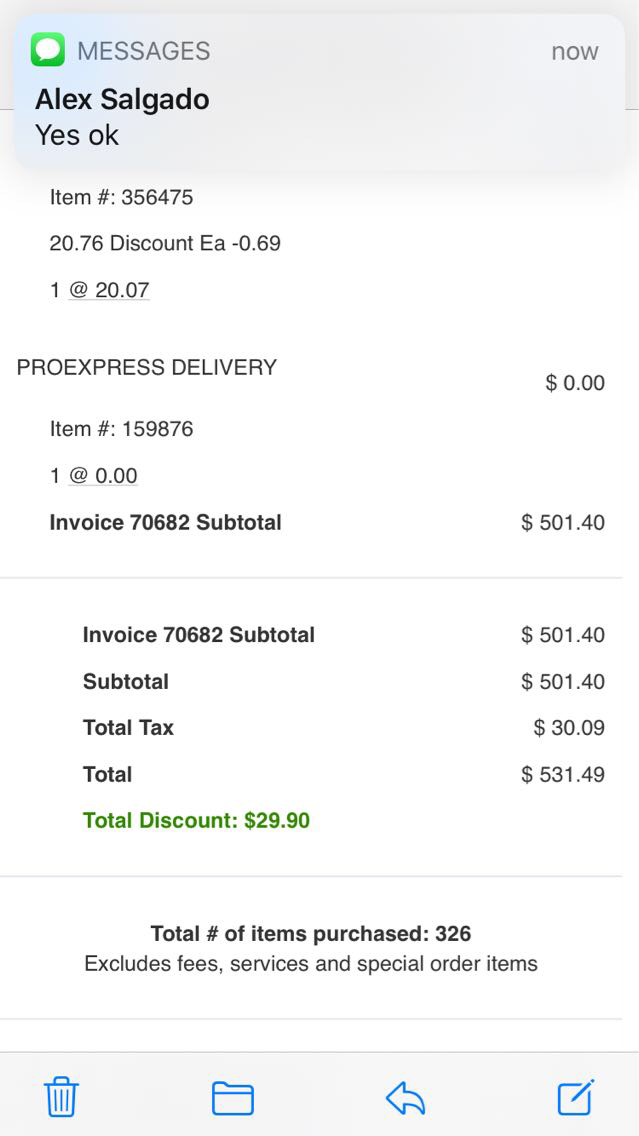The image size is (639, 1136).
Task: Tap the Total Tax amount $30.09
Action: (569, 728)
